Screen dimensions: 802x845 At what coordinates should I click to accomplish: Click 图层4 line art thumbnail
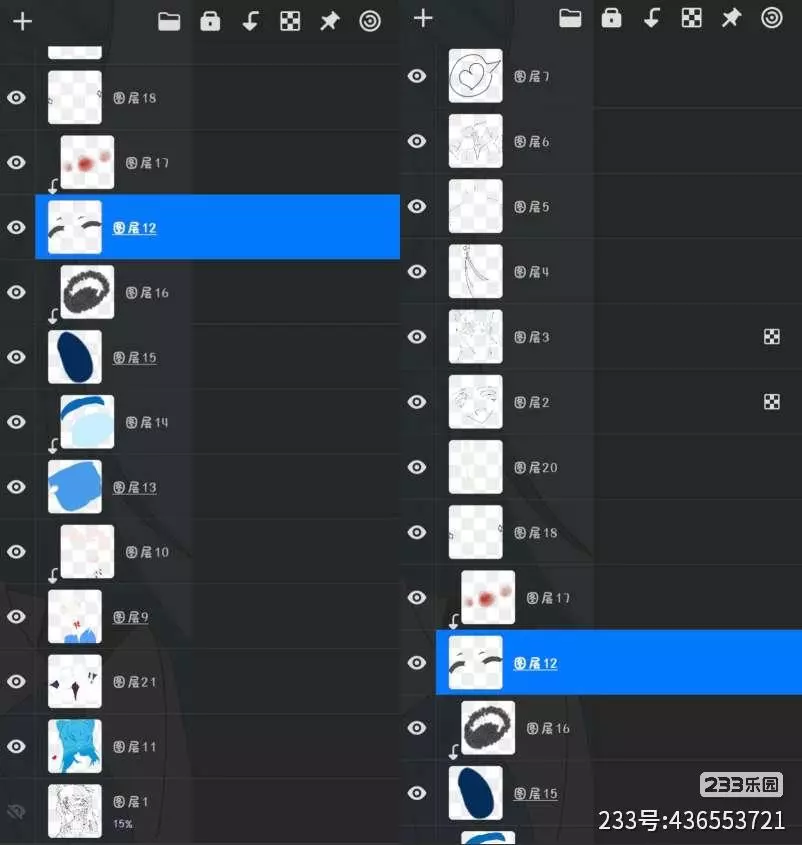pyautogui.click(x=475, y=272)
